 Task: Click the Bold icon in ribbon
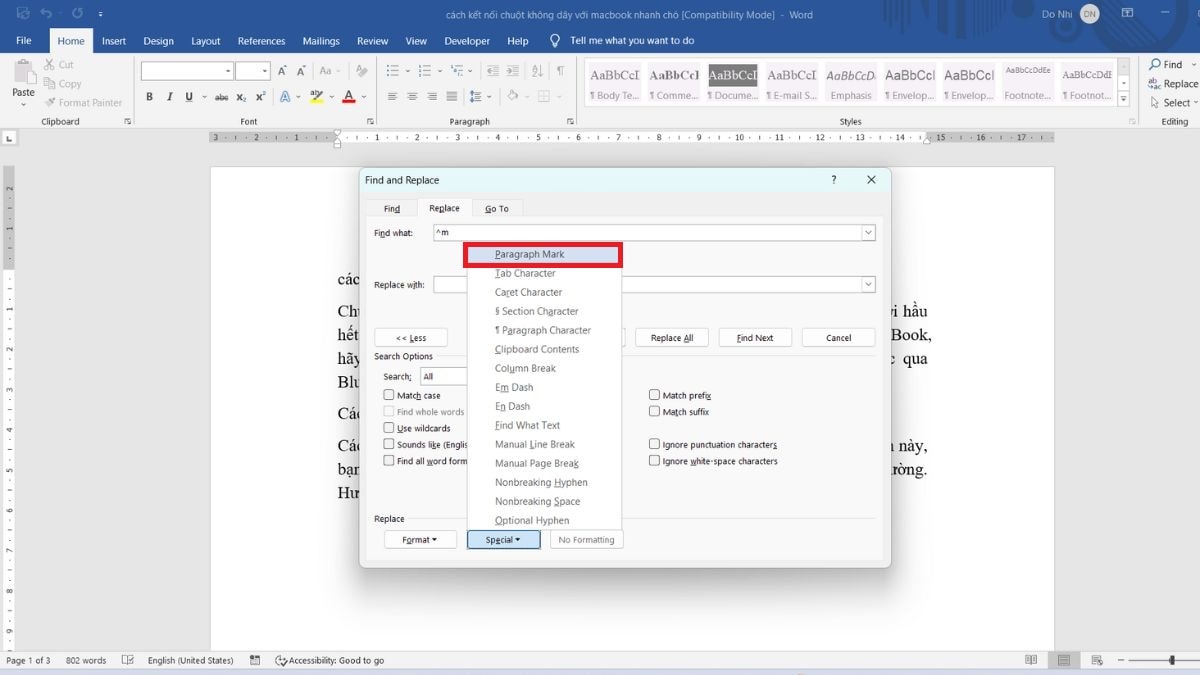[x=149, y=97]
